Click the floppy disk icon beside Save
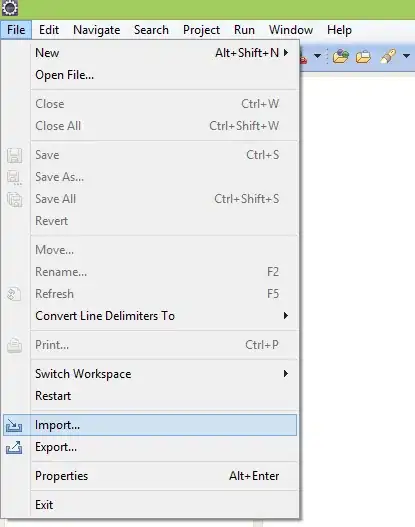 pyautogui.click(x=14, y=155)
